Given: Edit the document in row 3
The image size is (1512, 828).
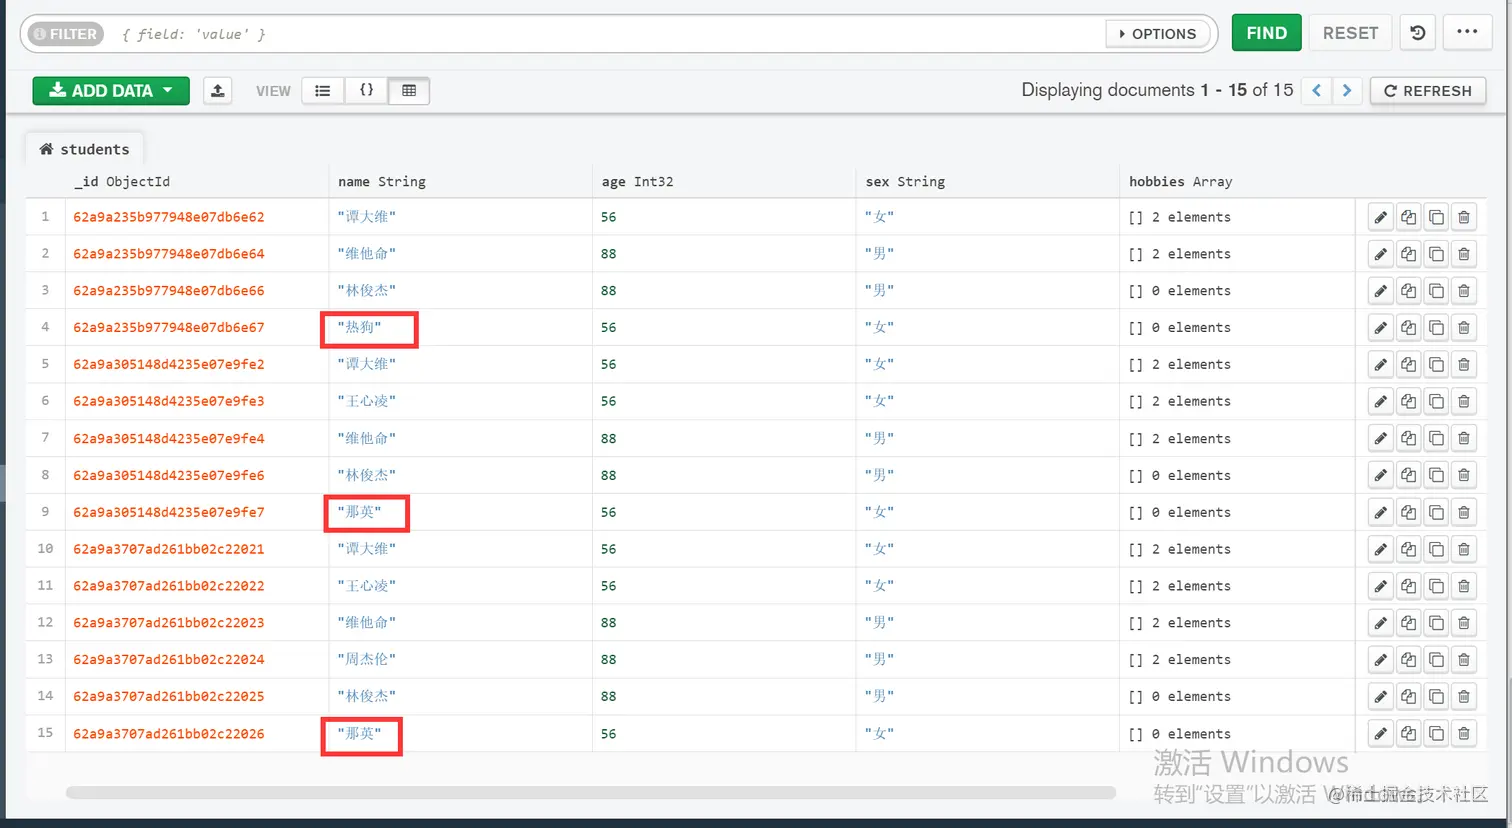Looking at the screenshot, I should tap(1380, 291).
